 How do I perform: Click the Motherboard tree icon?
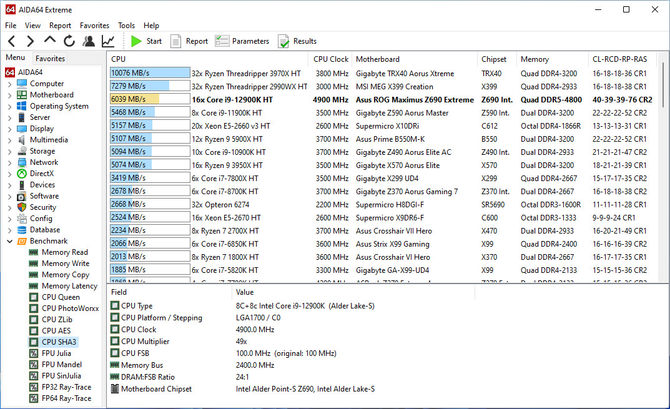point(22,94)
